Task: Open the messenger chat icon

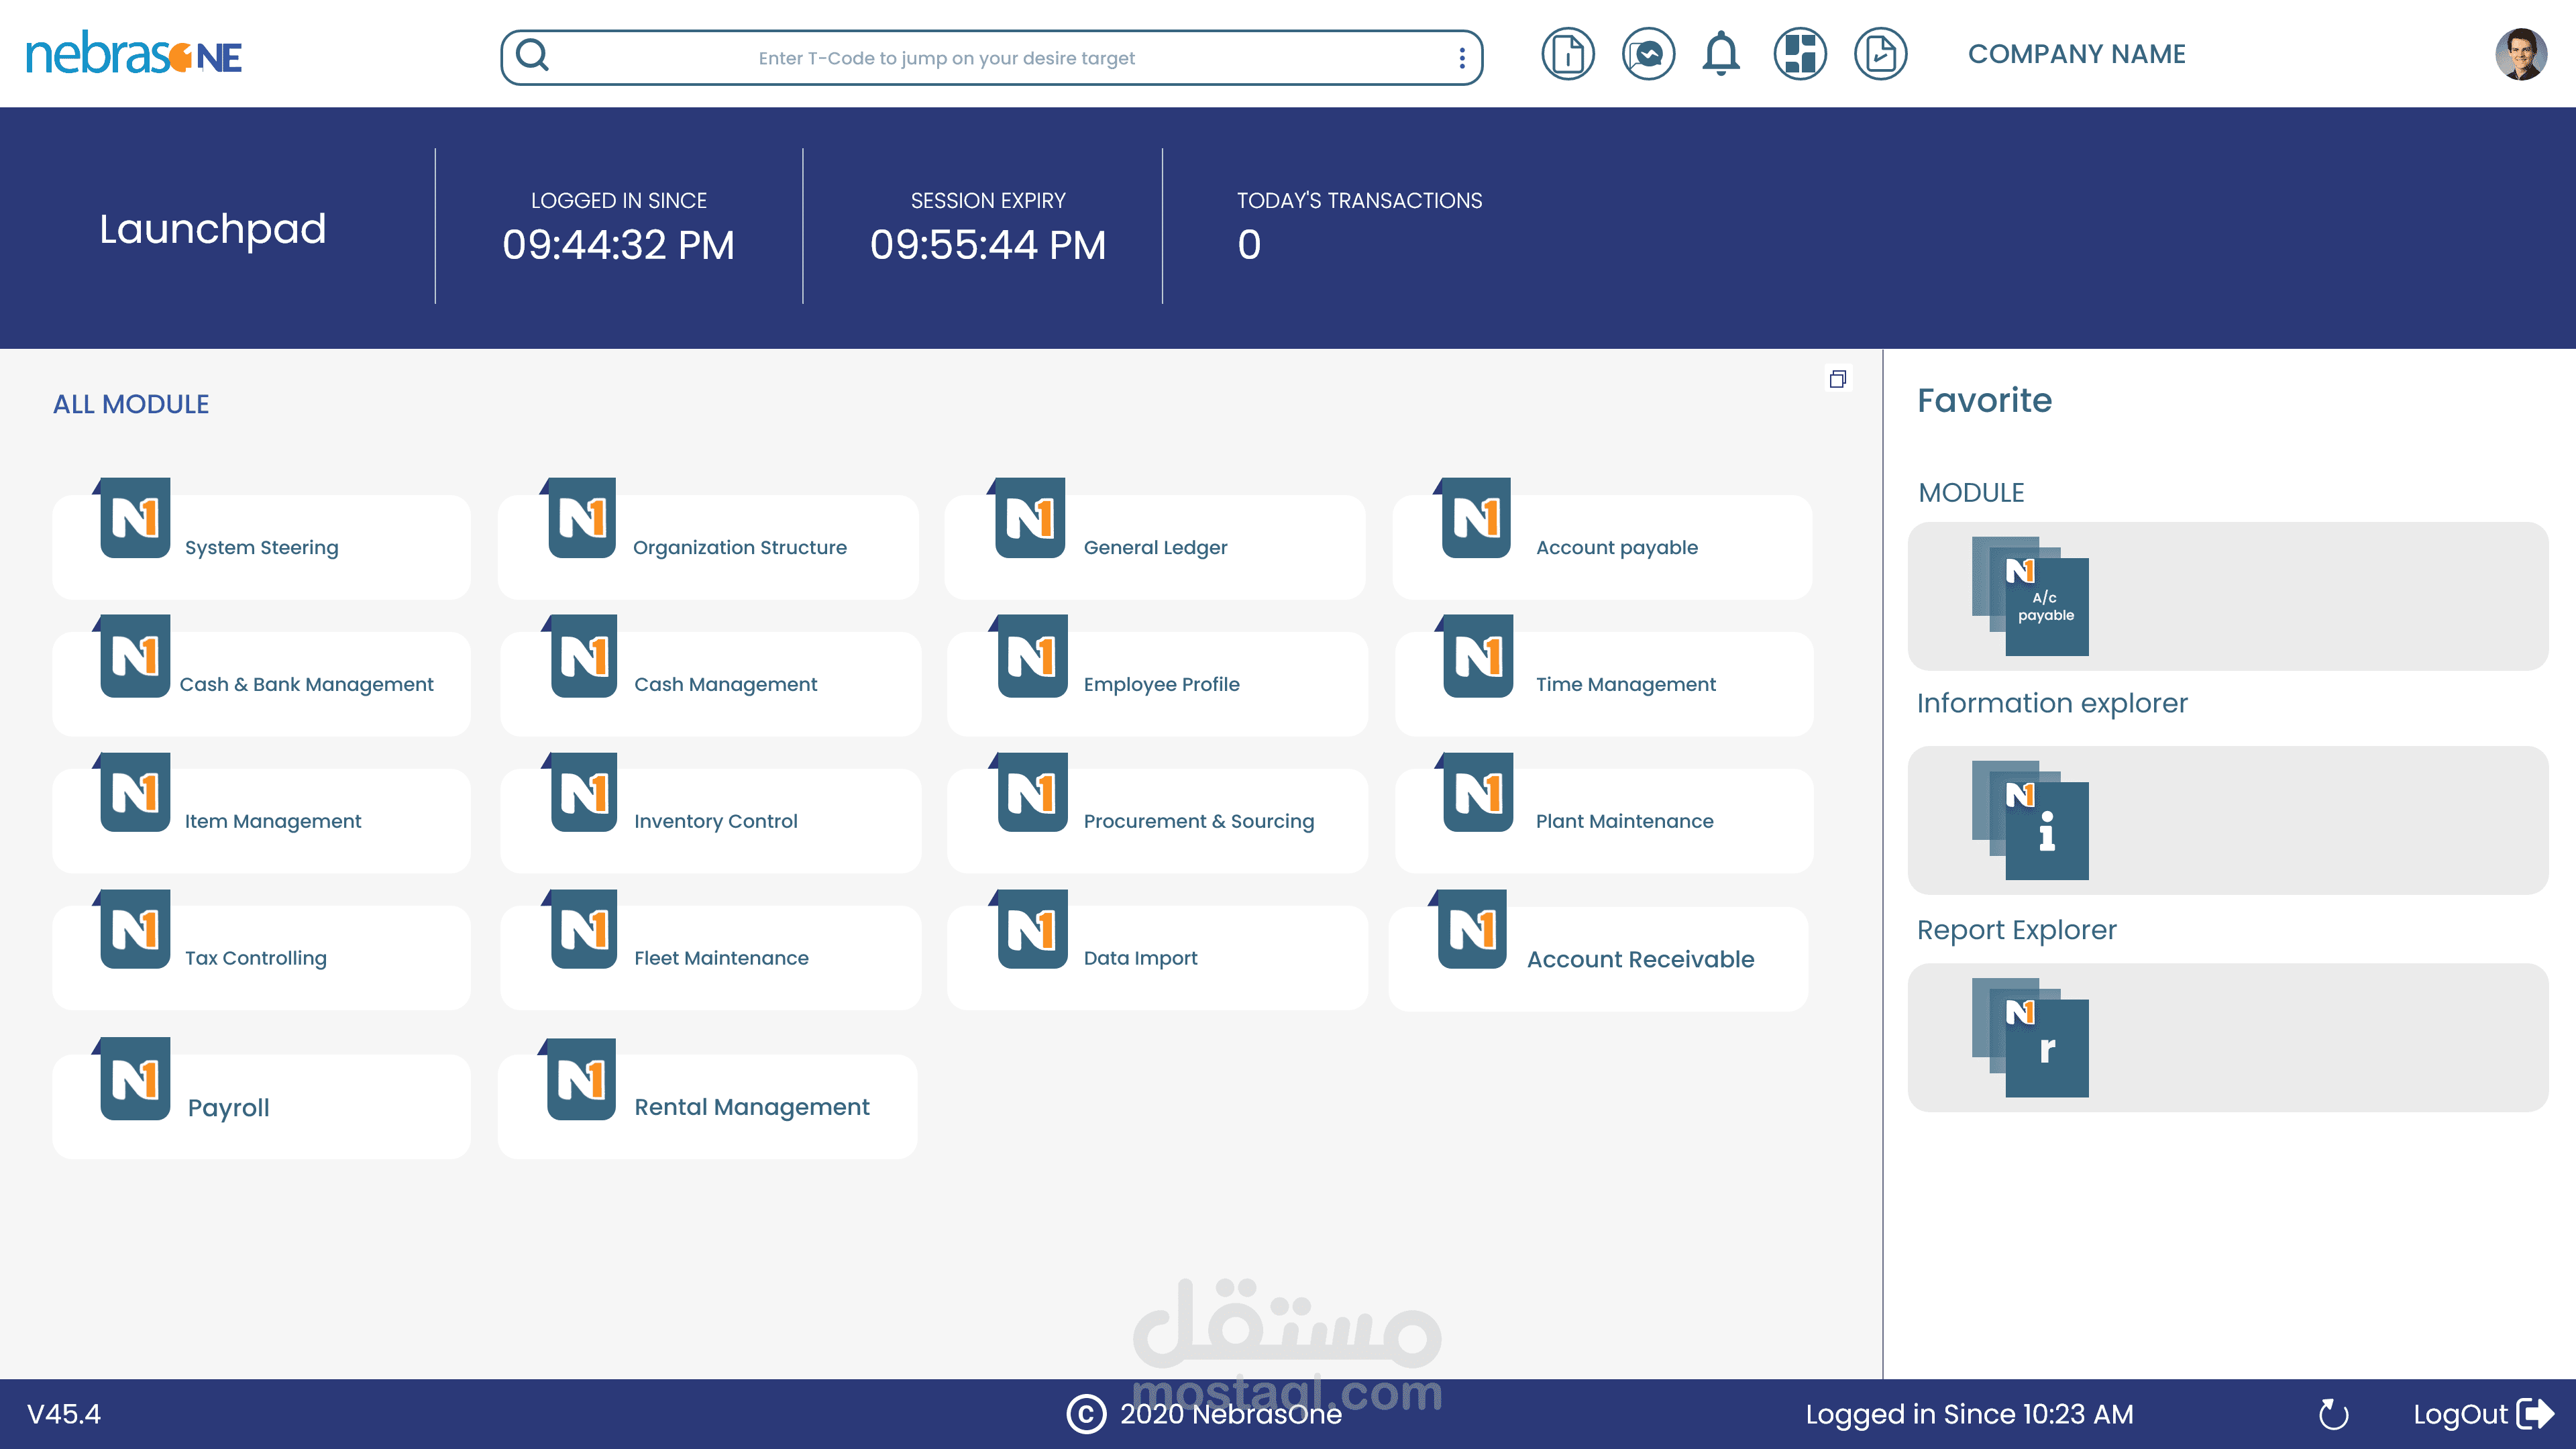Action: tap(1648, 54)
